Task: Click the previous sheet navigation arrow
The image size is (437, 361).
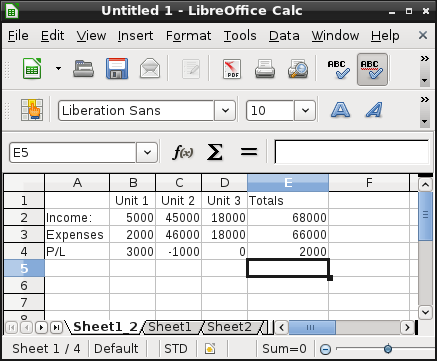Action: pos(26,327)
